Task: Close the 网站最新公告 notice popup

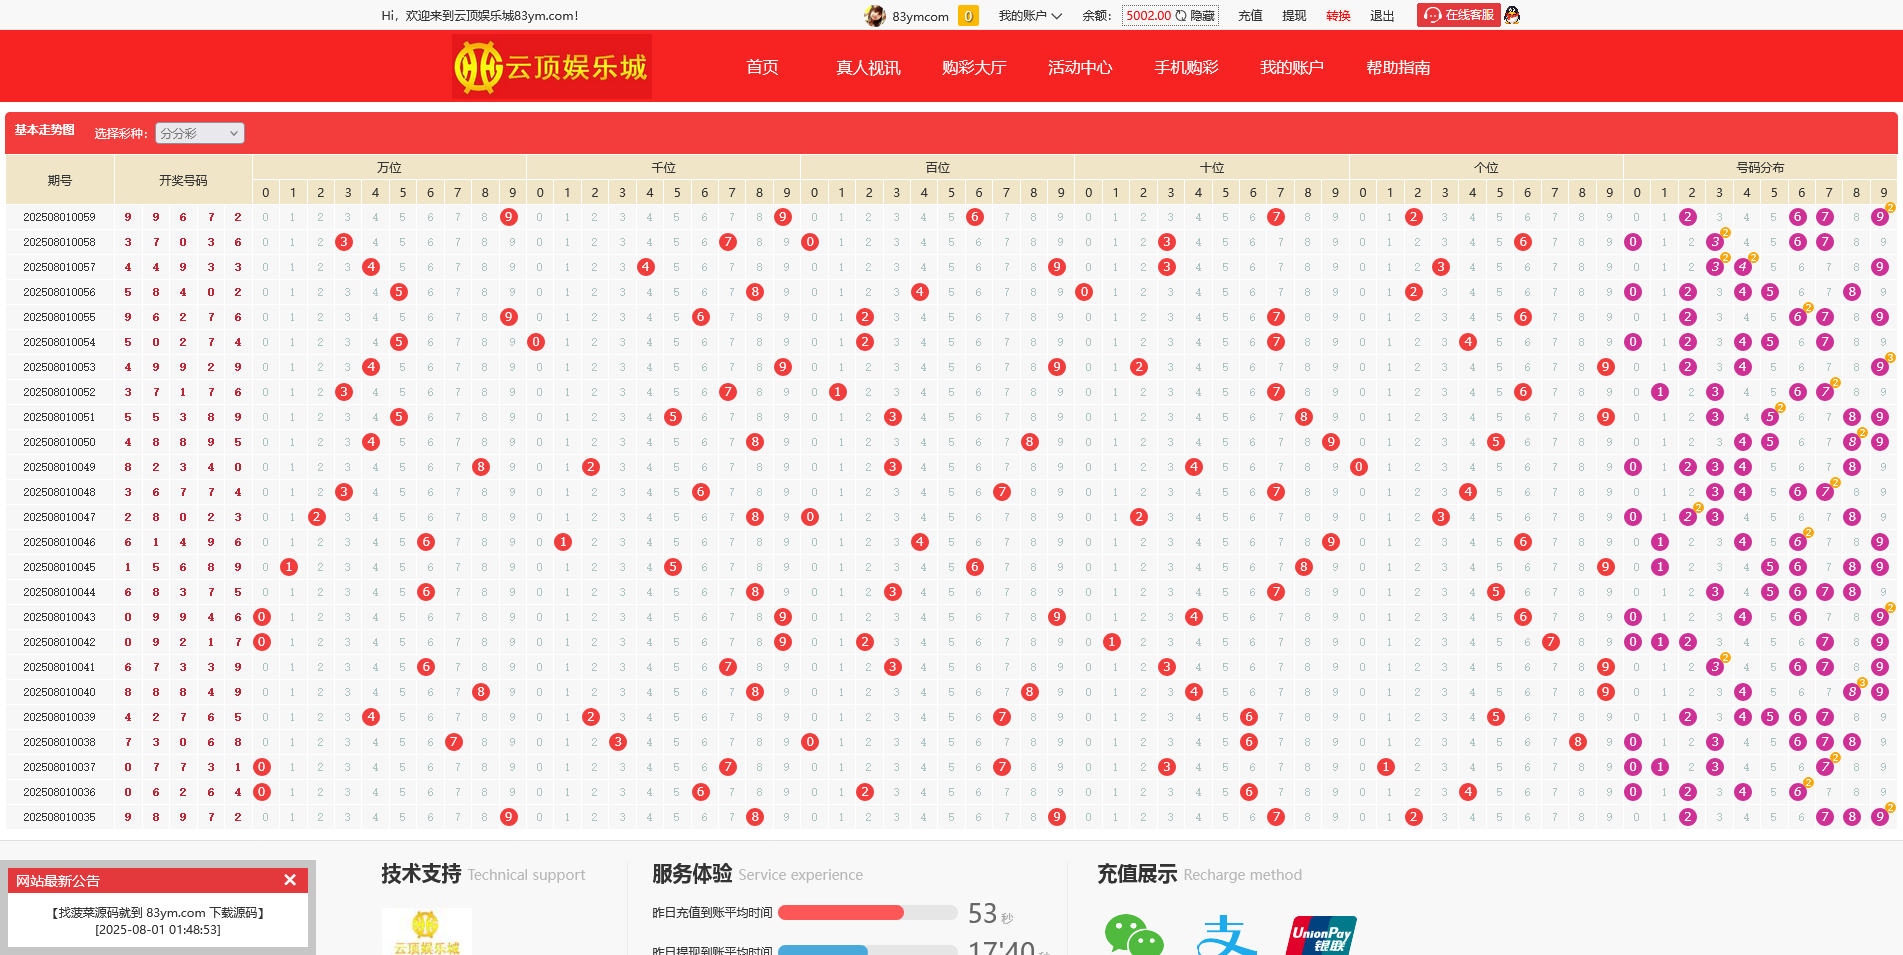Action: [290, 880]
